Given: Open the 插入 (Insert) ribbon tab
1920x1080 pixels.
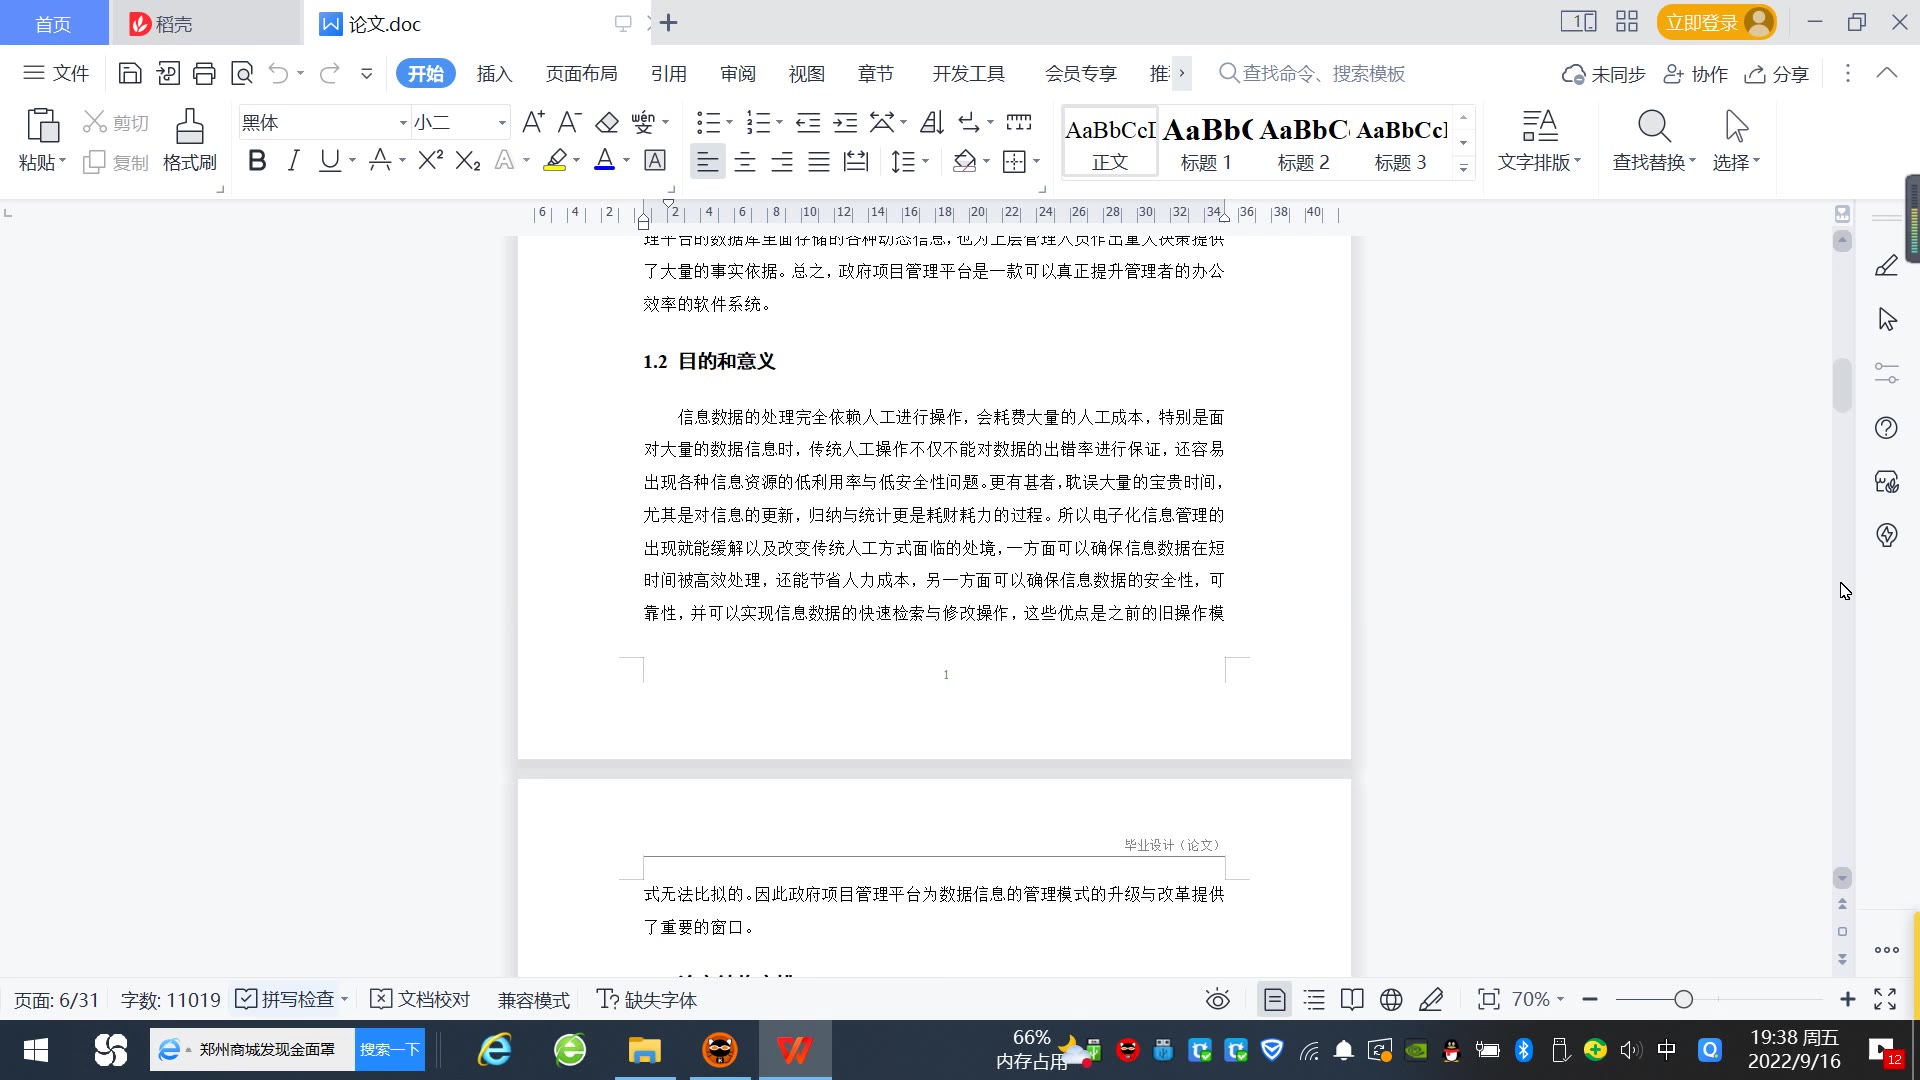Looking at the screenshot, I should (x=494, y=74).
